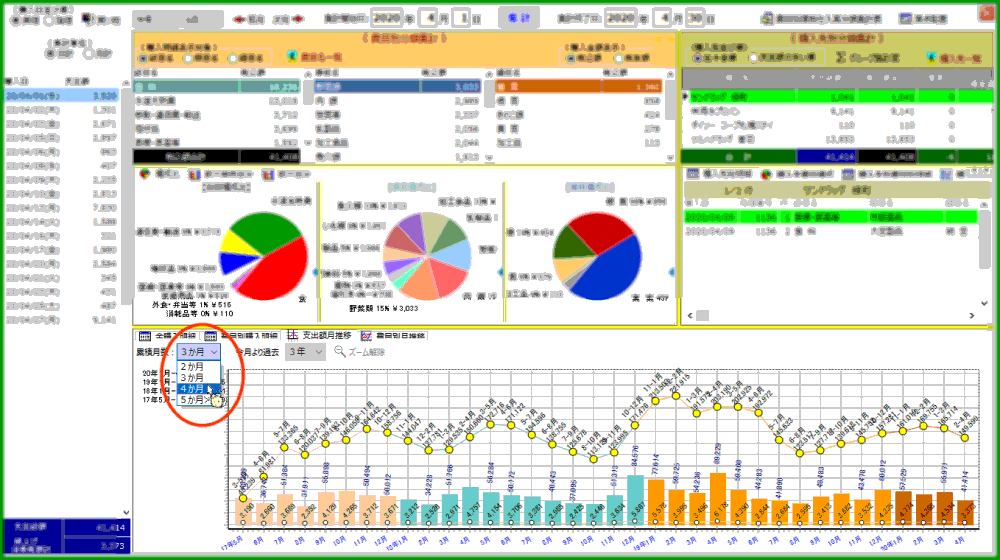Viewport: 1000px width, 560px height.
Task: Click the end date year field 2020
Action: click(x=621, y=18)
